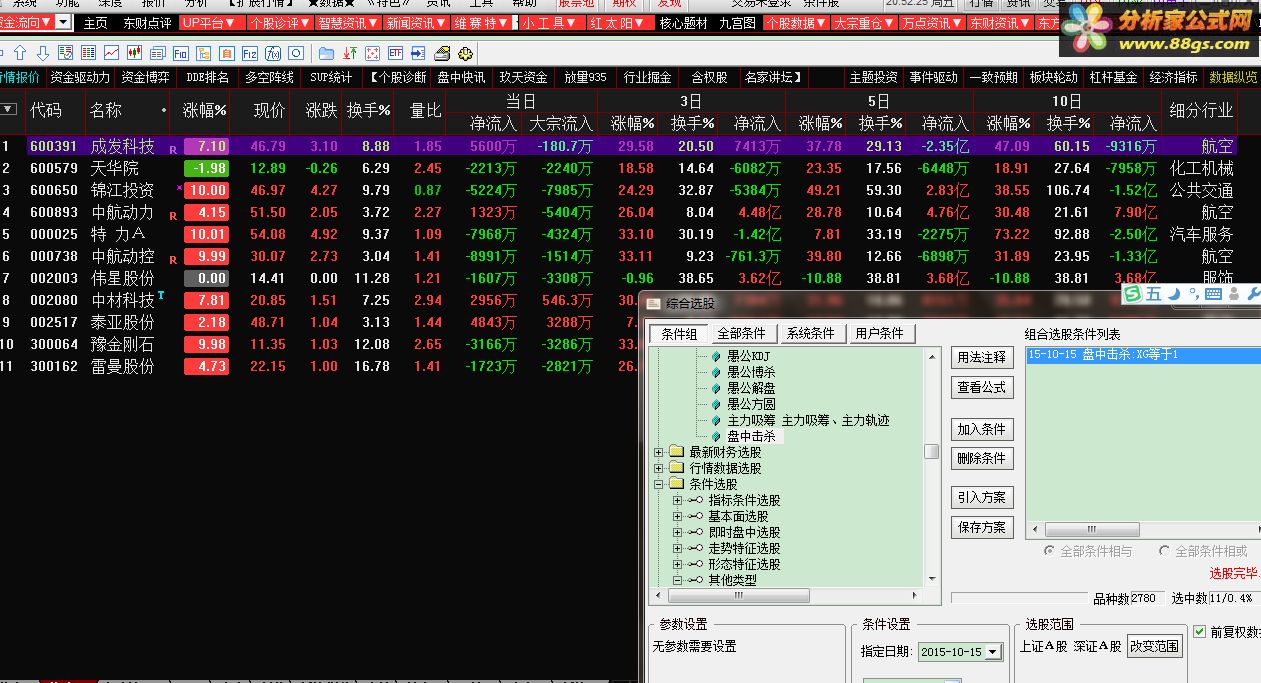Select the '全部条件相与' radio button
The width and height of the screenshot is (1261, 683).
(x=1049, y=551)
